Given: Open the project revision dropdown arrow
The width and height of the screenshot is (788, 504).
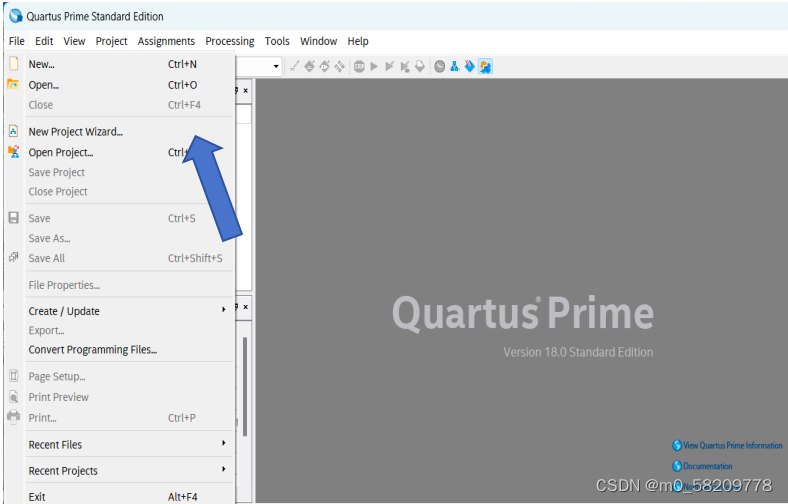Looking at the screenshot, I should (x=276, y=66).
